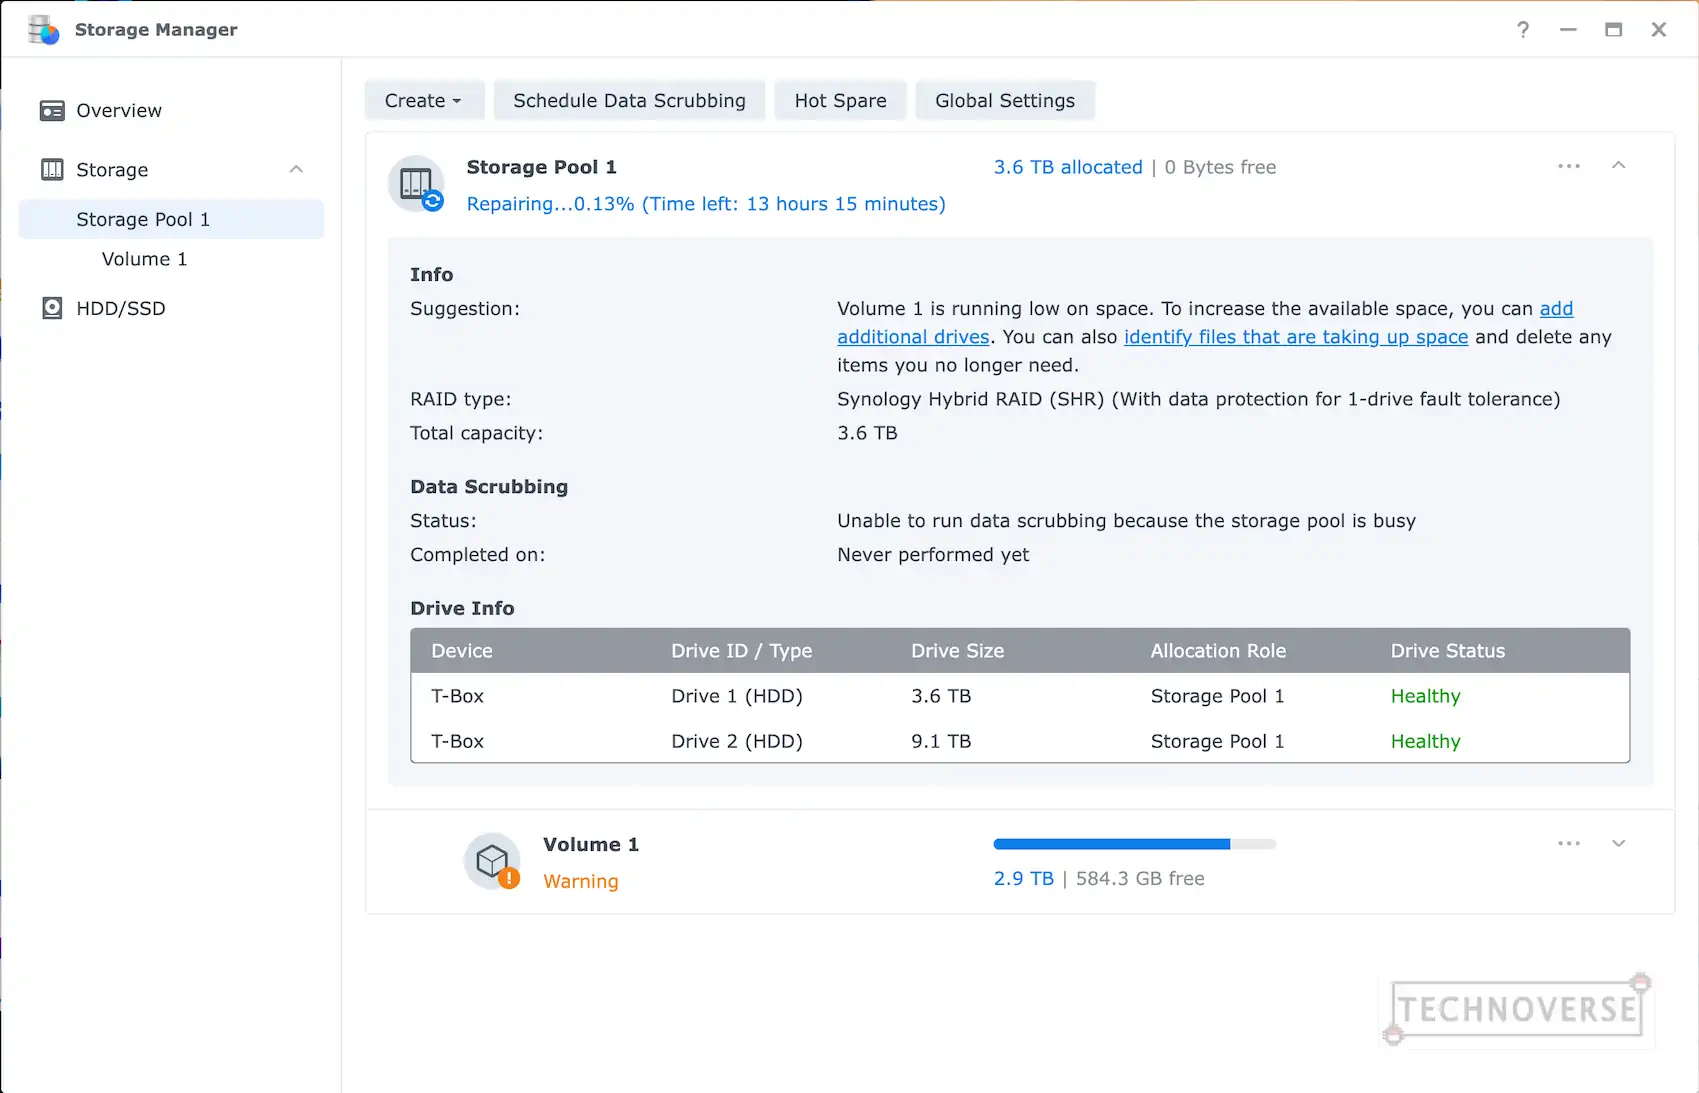
Task: Open the Create dropdown menu
Action: [424, 101]
